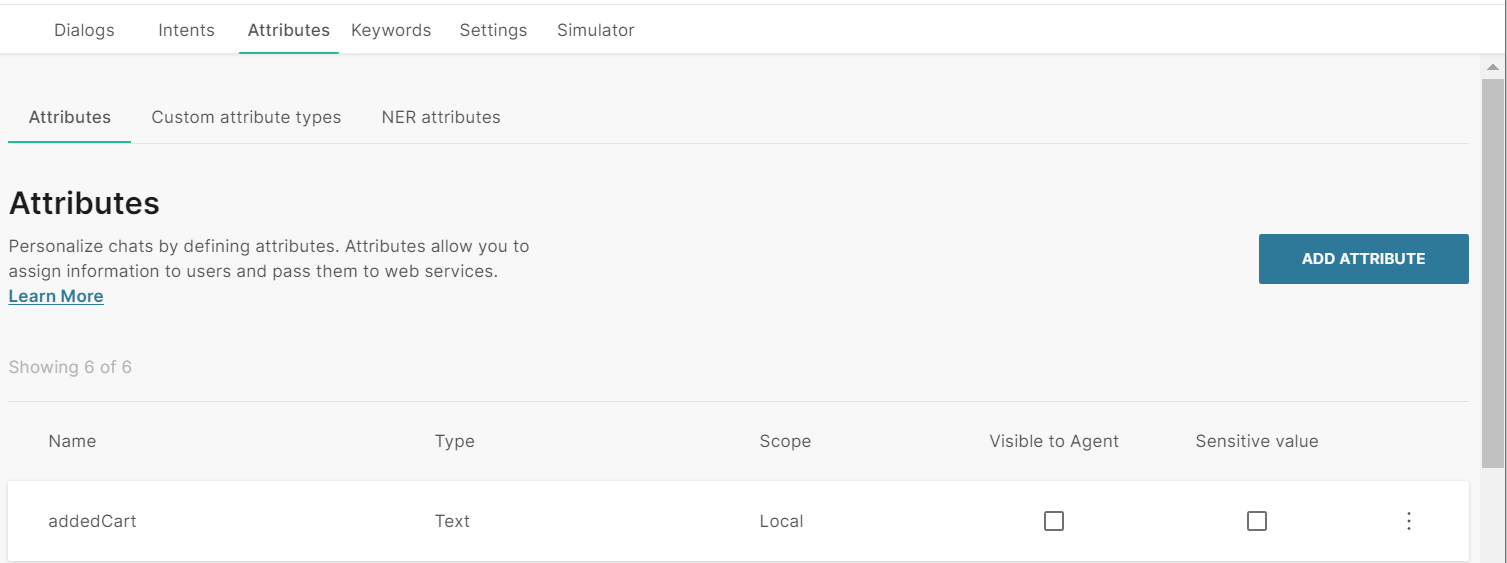Image resolution: width=1507 pixels, height=563 pixels.
Task: Select the top Attributes tab
Action: tap(289, 30)
